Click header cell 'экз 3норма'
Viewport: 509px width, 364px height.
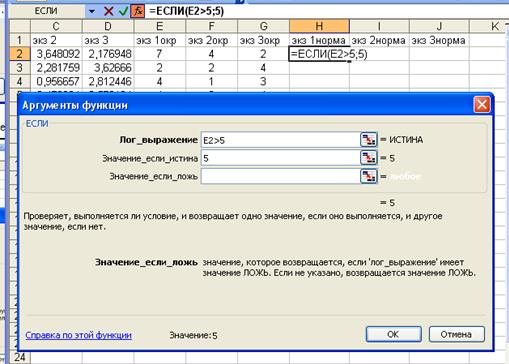(439, 40)
